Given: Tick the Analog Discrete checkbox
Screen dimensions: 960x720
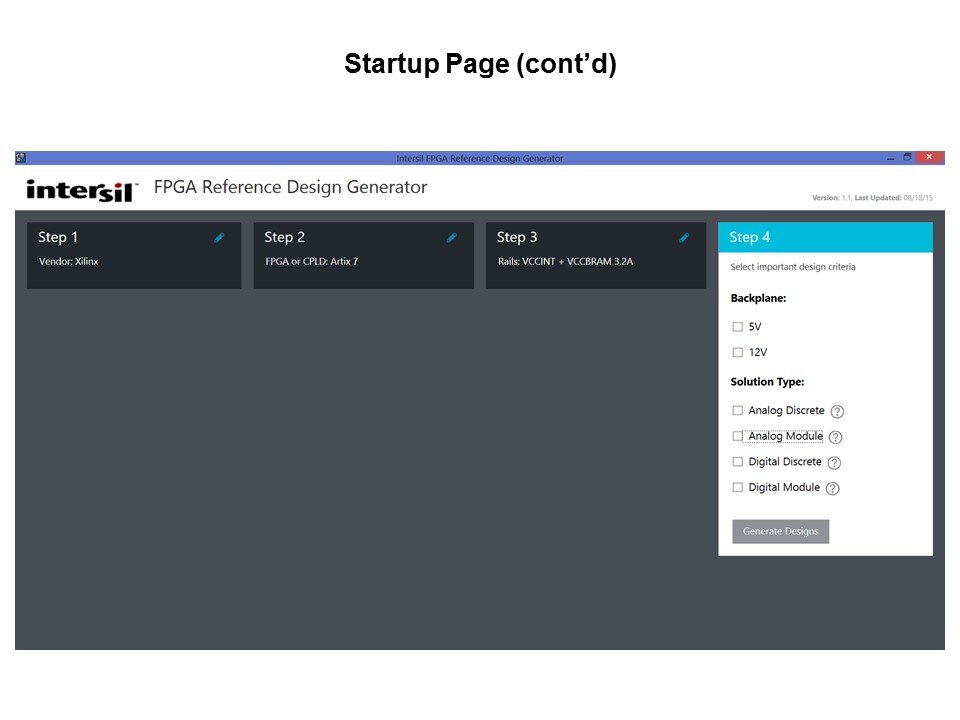Looking at the screenshot, I should (738, 411).
